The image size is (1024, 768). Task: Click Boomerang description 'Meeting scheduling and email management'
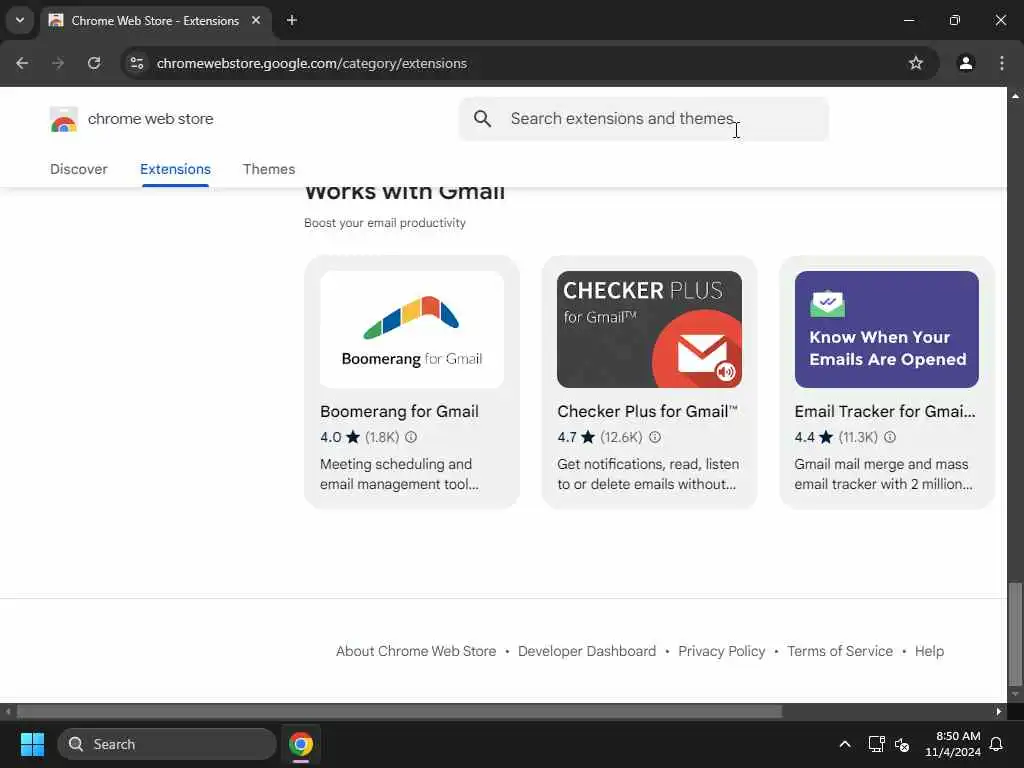click(x=399, y=474)
